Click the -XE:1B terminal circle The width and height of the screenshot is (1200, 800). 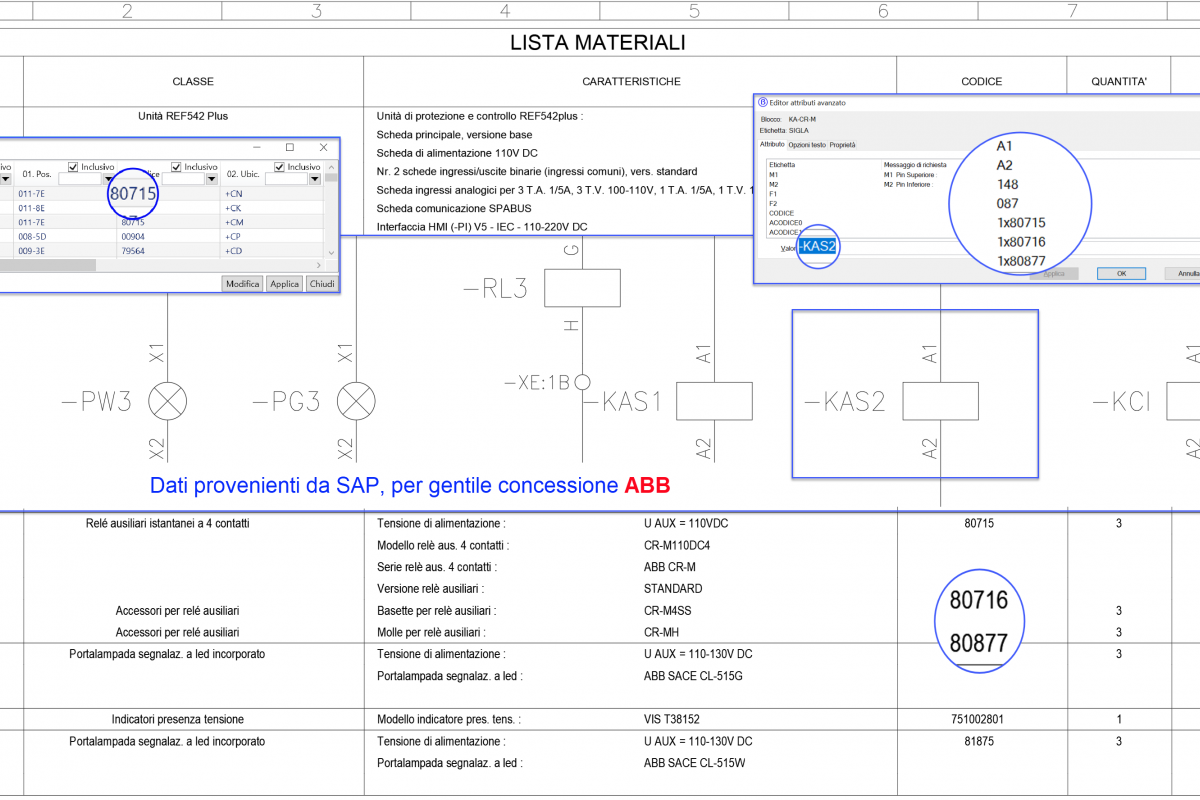tap(581, 382)
